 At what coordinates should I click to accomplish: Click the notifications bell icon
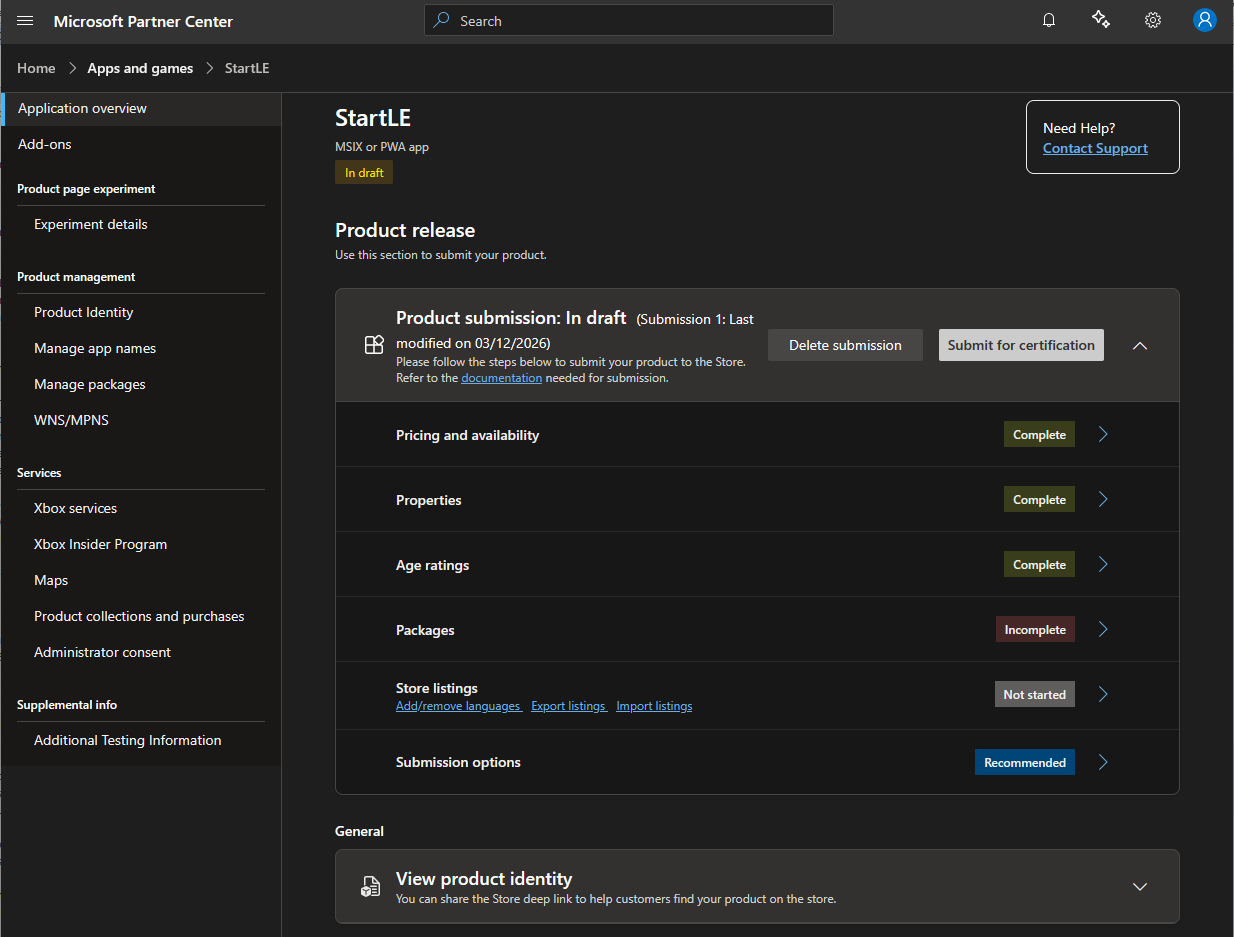coord(1049,20)
